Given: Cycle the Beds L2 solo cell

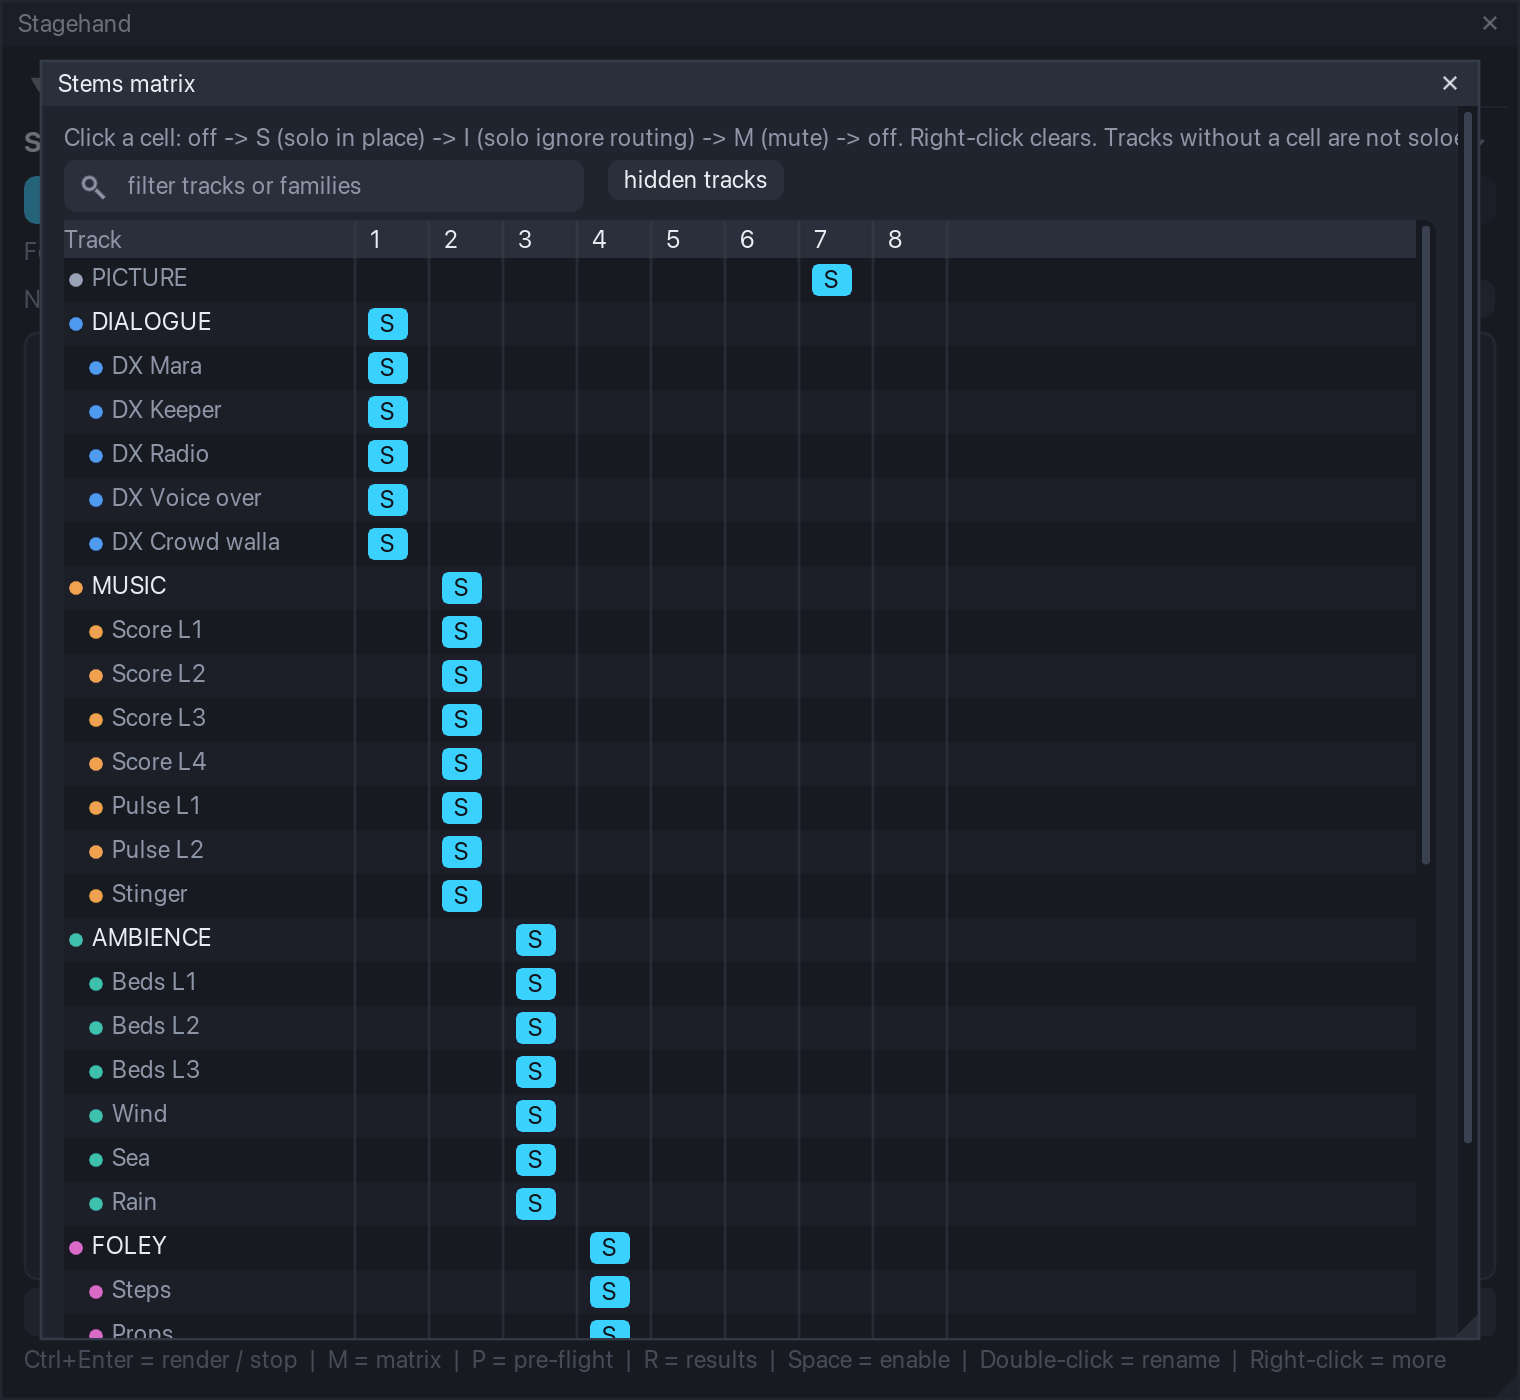Looking at the screenshot, I should coord(536,1028).
